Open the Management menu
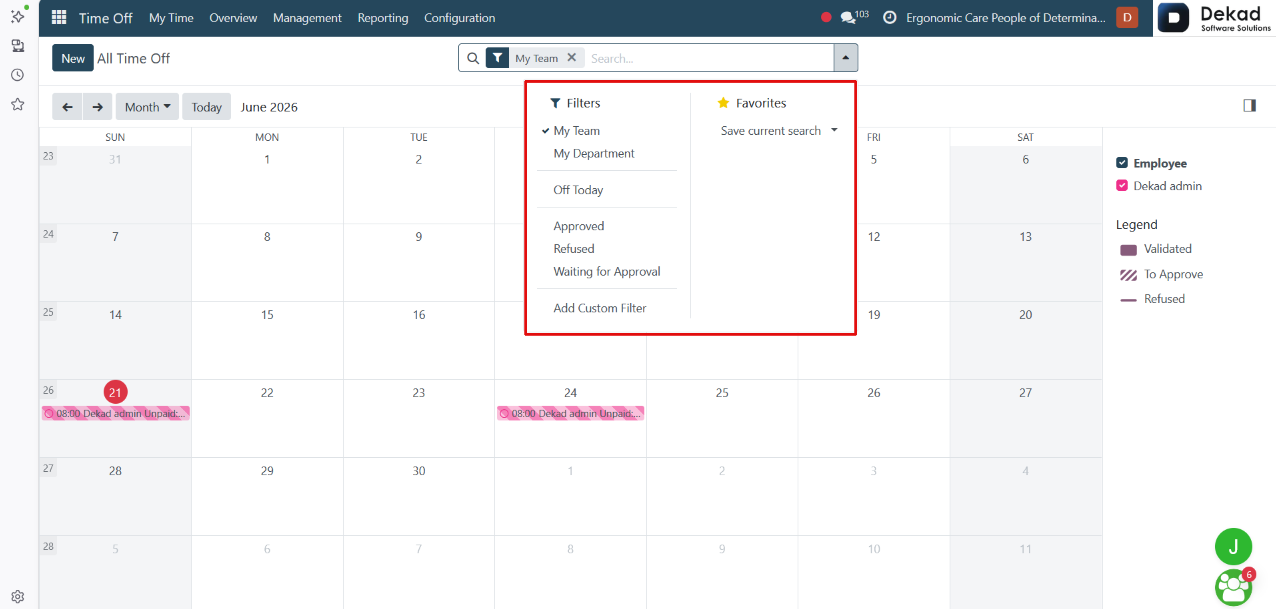The width and height of the screenshot is (1276, 609). pos(307,18)
